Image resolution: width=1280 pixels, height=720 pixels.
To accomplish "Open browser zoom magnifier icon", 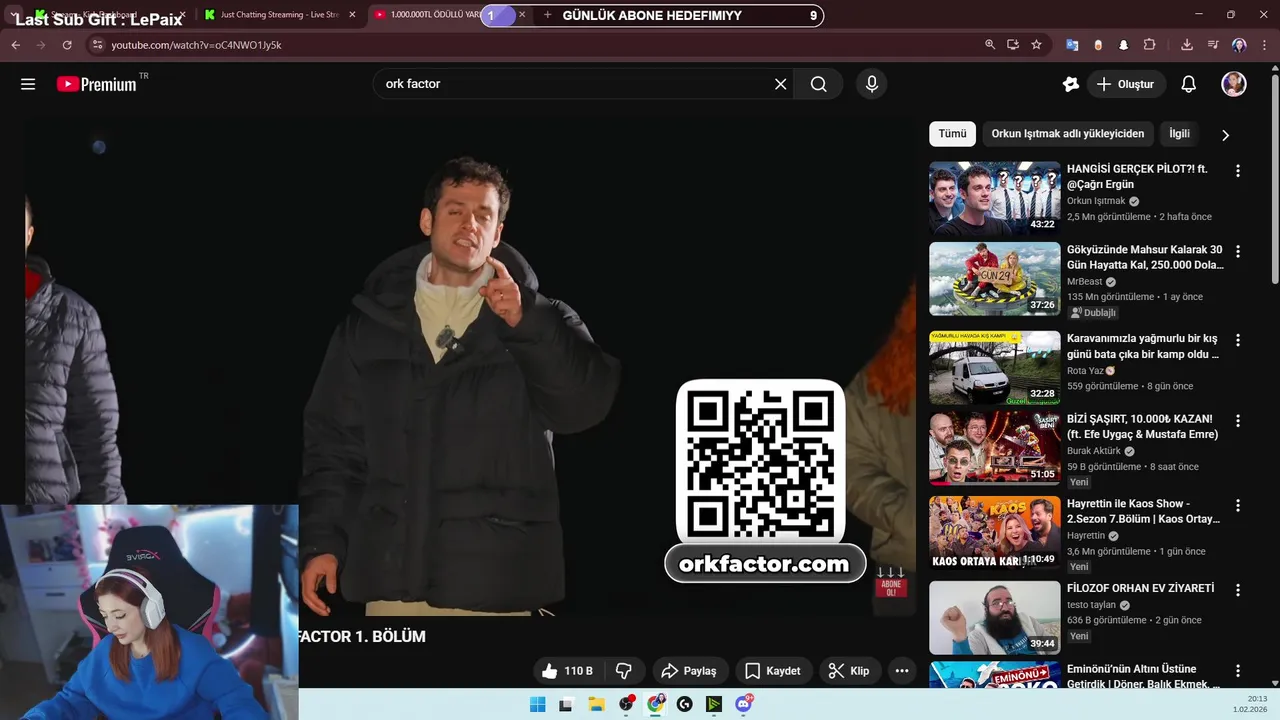I will click(x=990, y=45).
